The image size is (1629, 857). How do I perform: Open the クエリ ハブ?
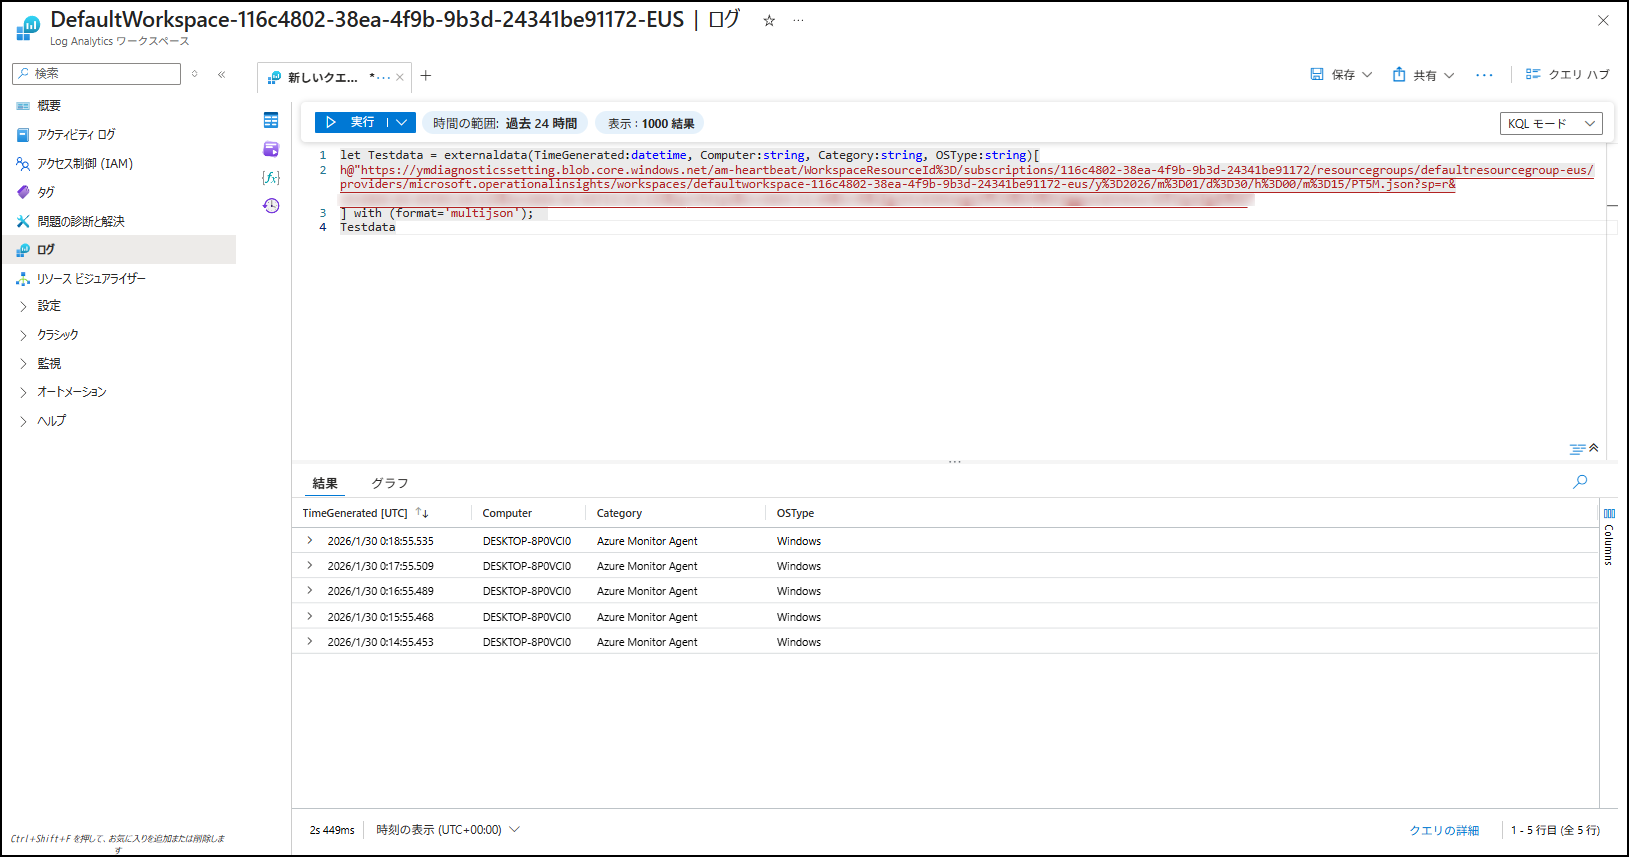pyautogui.click(x=1567, y=75)
